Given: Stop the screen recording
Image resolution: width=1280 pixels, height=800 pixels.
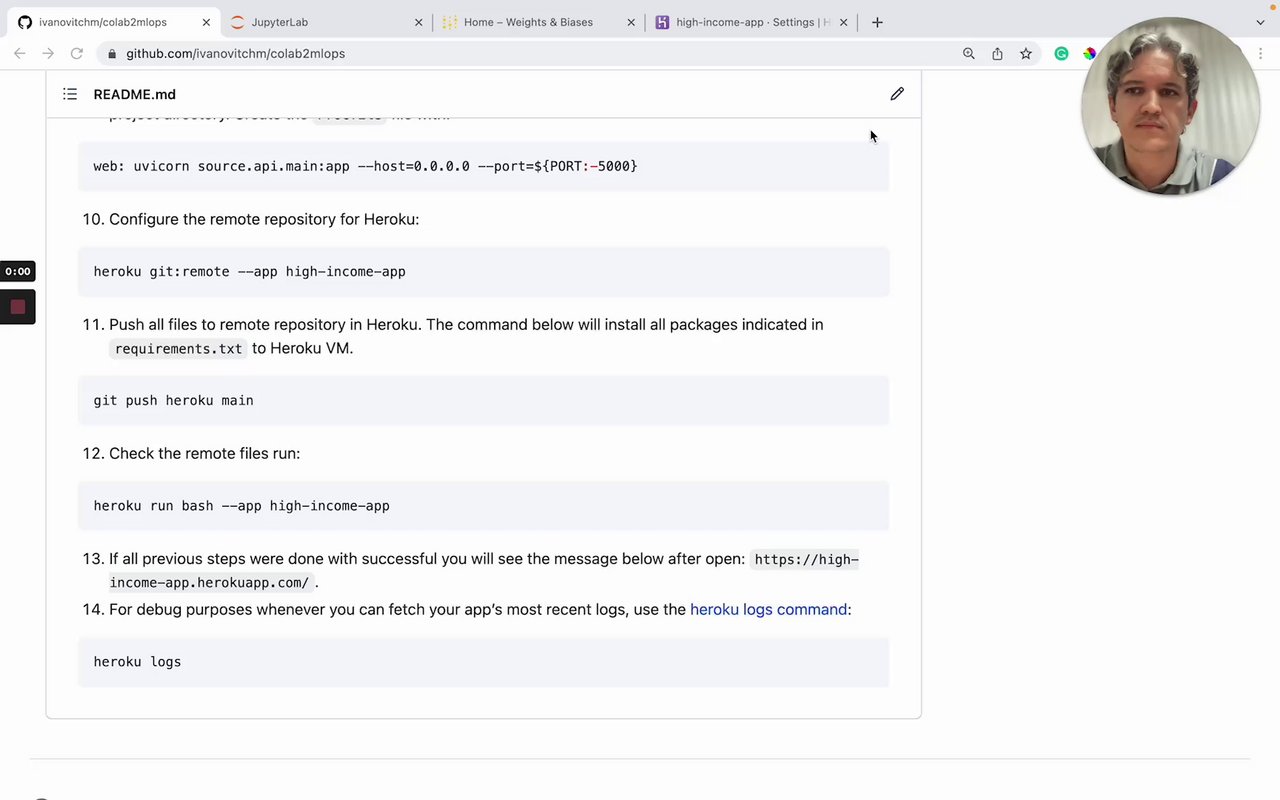Looking at the screenshot, I should coord(18,307).
